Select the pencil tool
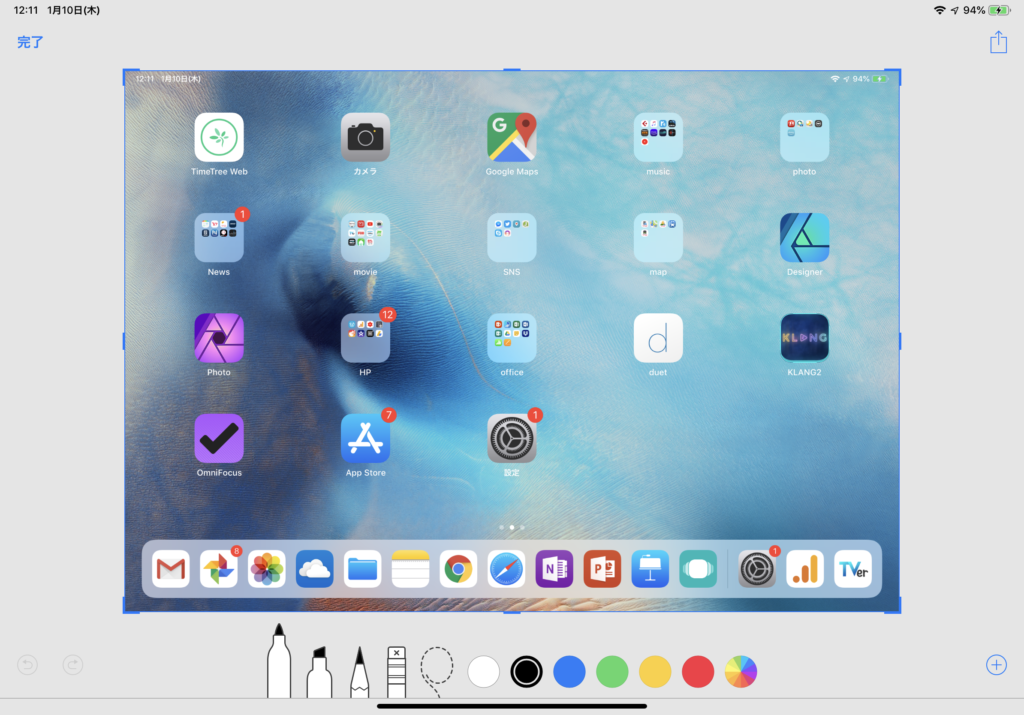The width and height of the screenshot is (1024, 715). (x=359, y=672)
